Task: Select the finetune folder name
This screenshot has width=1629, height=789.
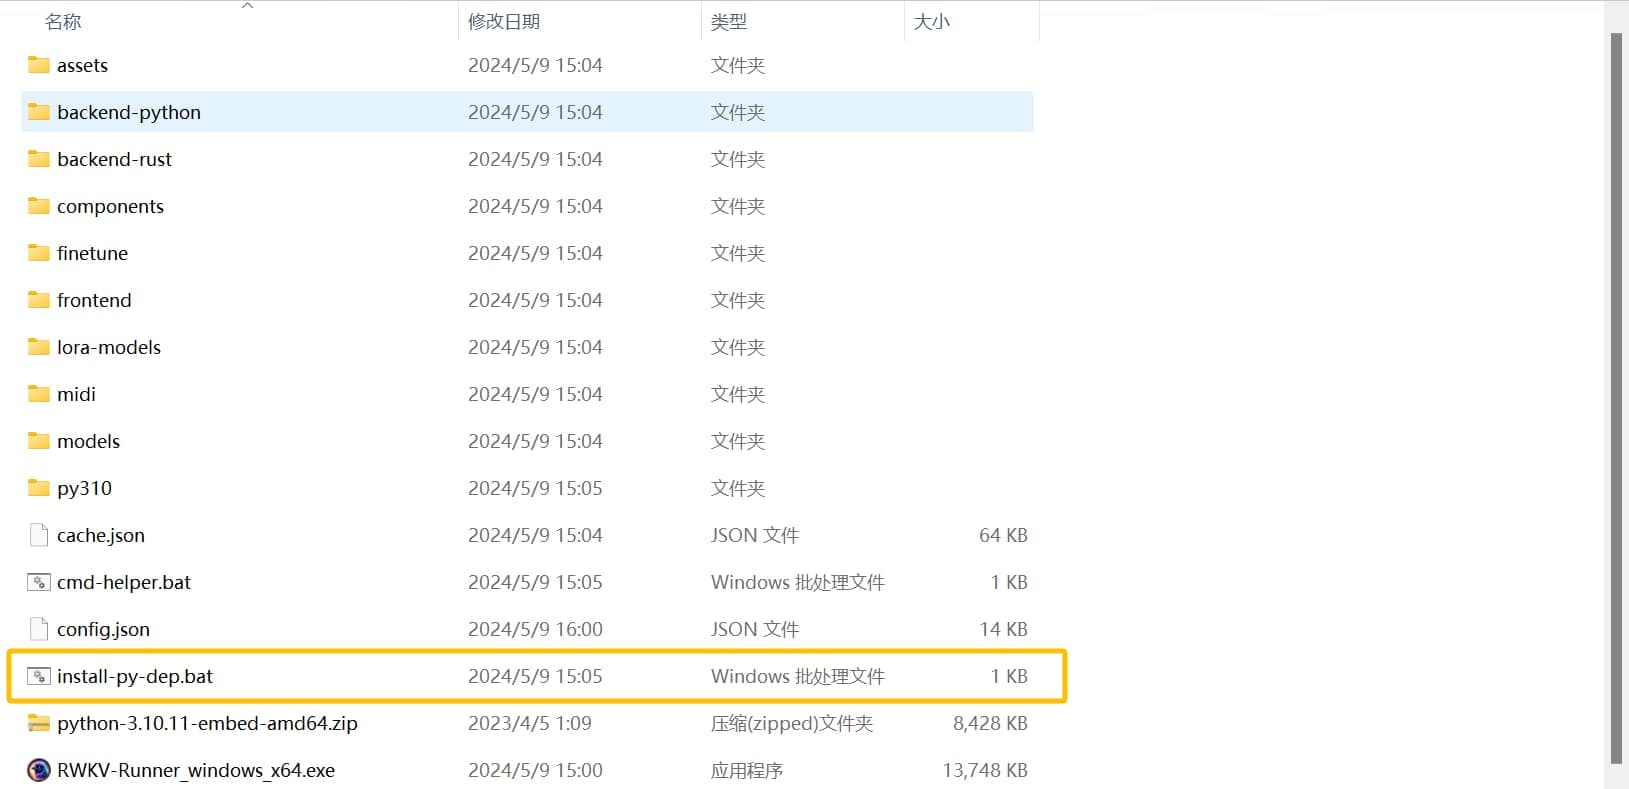Action: [92, 253]
